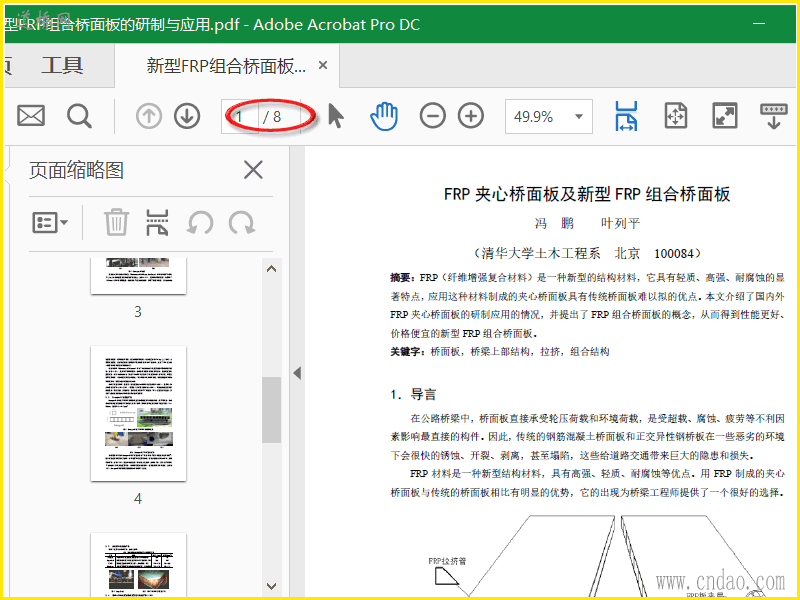Close the 新型FRP组合桥面板 document tab
This screenshot has height=600, width=800.
tap(323, 65)
